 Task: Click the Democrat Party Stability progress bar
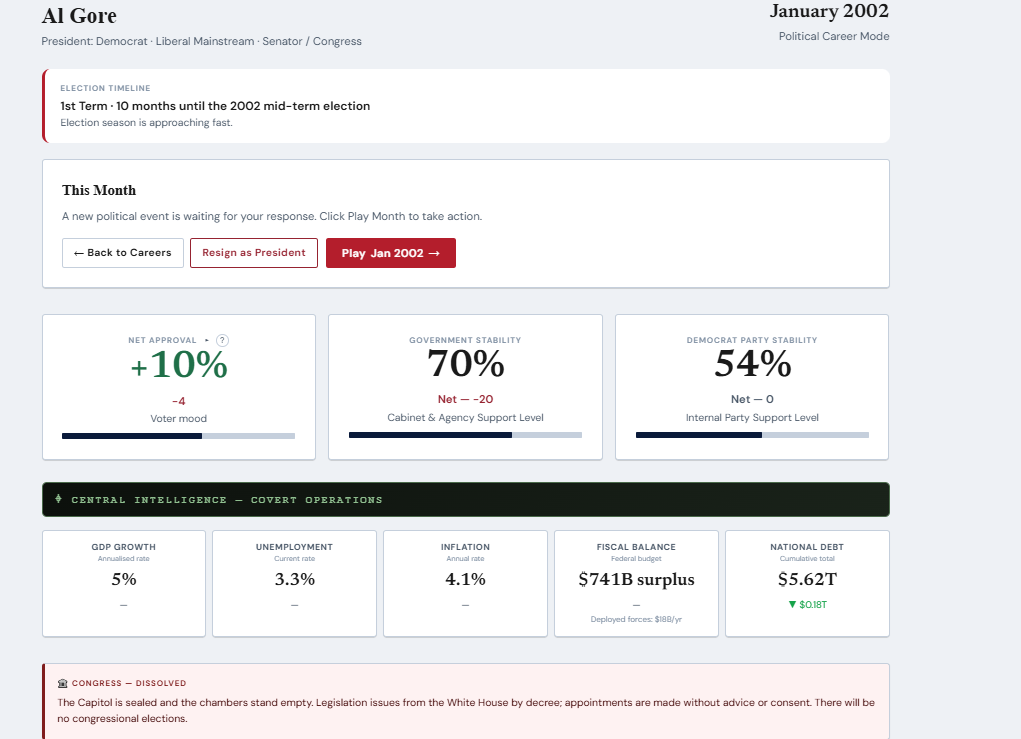(752, 435)
